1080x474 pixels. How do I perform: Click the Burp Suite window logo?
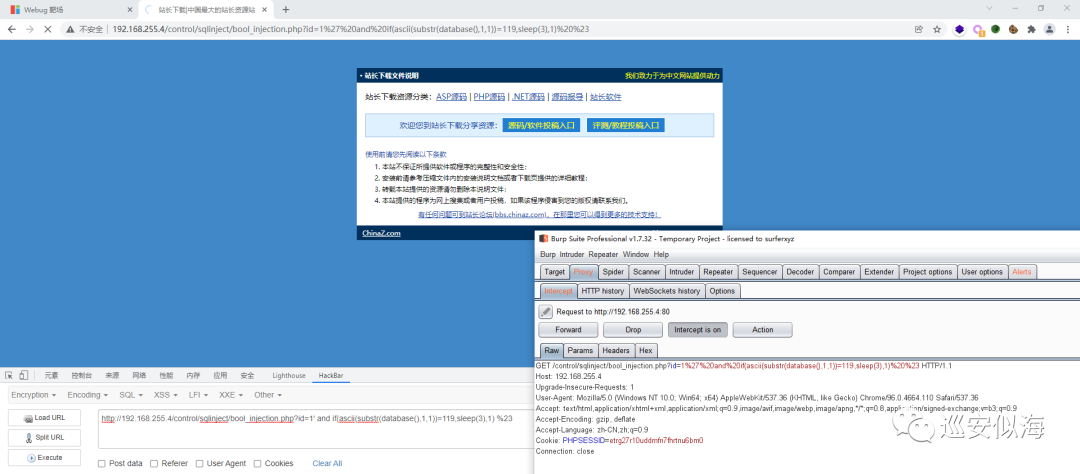(543, 238)
